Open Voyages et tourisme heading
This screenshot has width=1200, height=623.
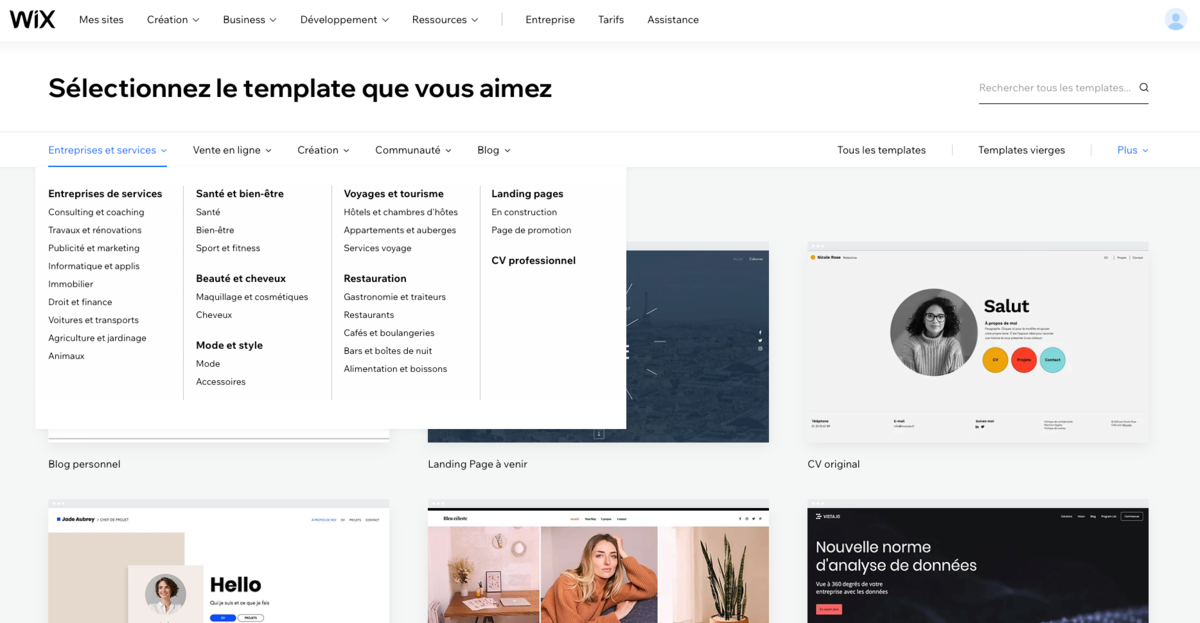click(x=394, y=194)
